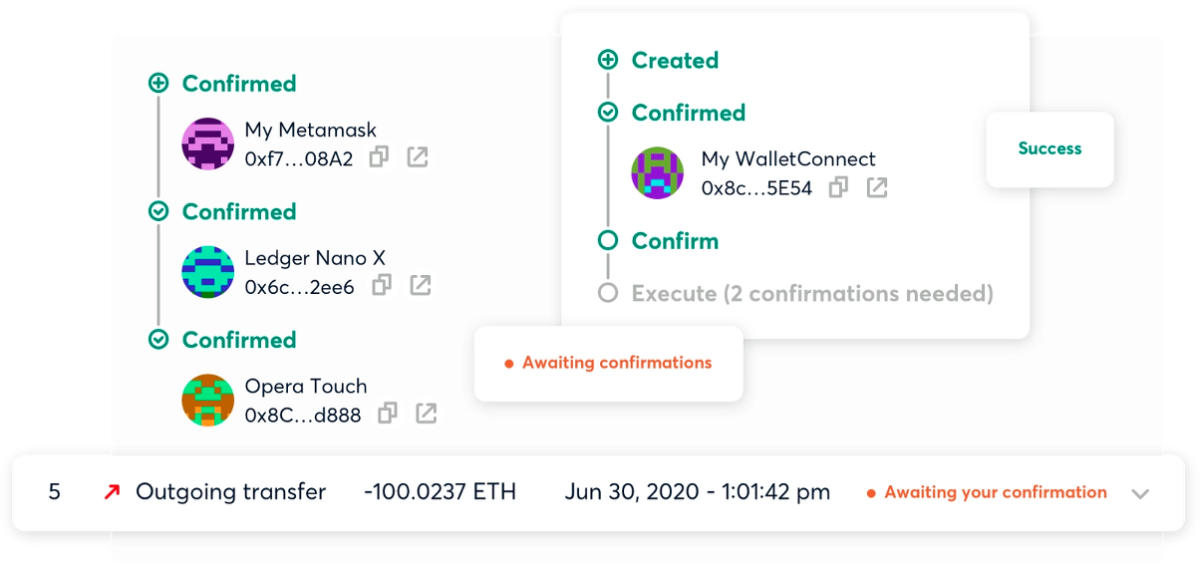Image resolution: width=1200 pixels, height=566 pixels.
Task: Copy My WalletConnect address 0x8c...5E54
Action: [838, 187]
